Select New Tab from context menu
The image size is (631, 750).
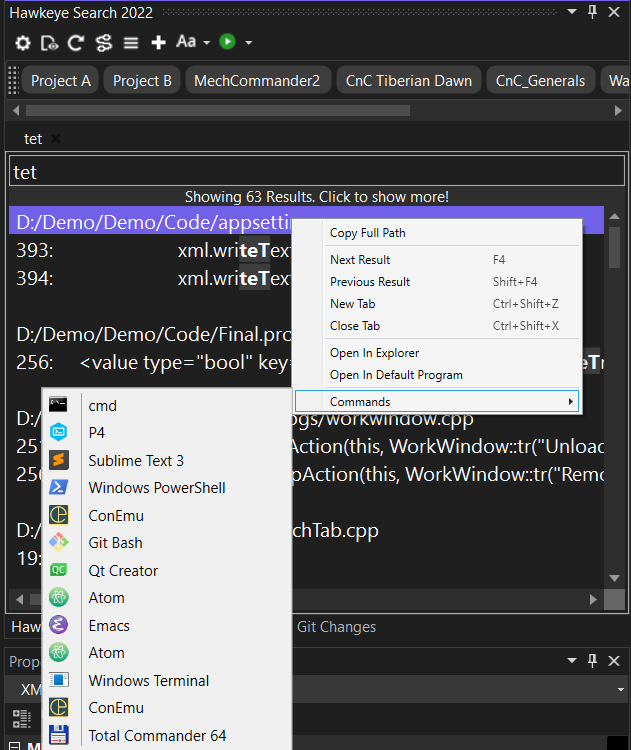click(437, 304)
